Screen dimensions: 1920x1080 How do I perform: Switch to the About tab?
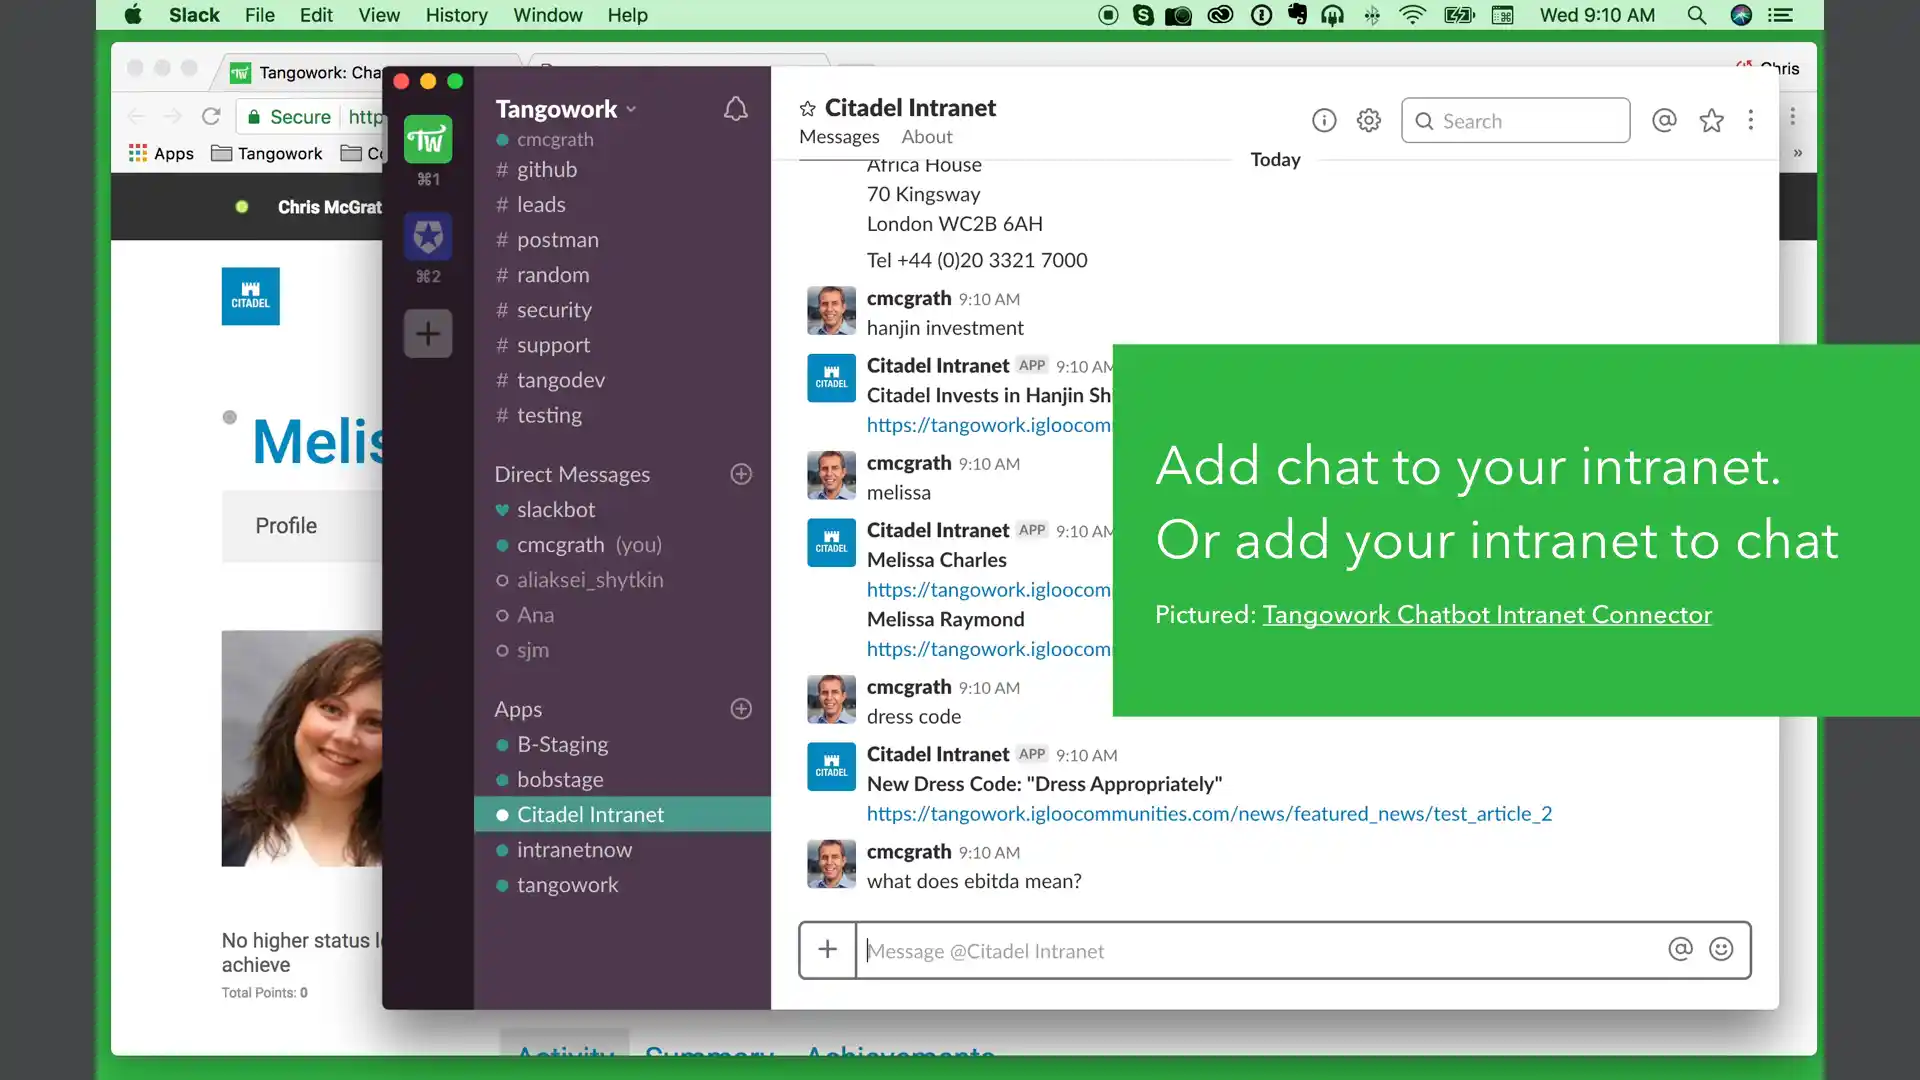click(926, 137)
